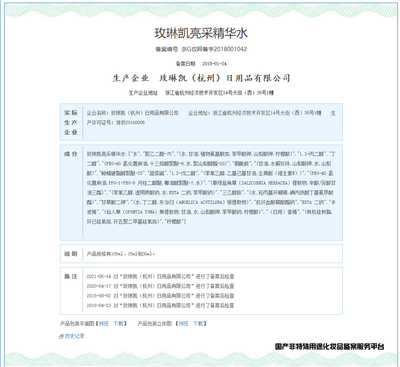Select the 备注 section label
Viewport: 400px width, 367px height.
point(71,277)
